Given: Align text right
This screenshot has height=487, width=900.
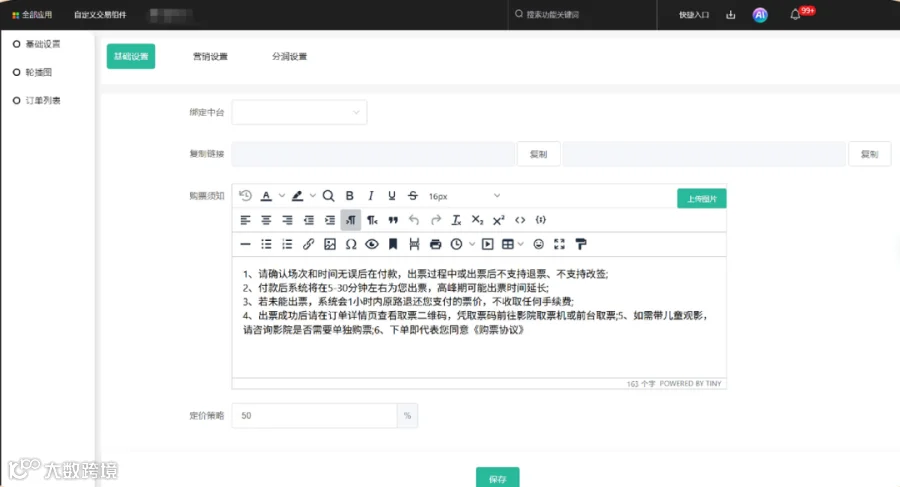Looking at the screenshot, I should click(287, 220).
